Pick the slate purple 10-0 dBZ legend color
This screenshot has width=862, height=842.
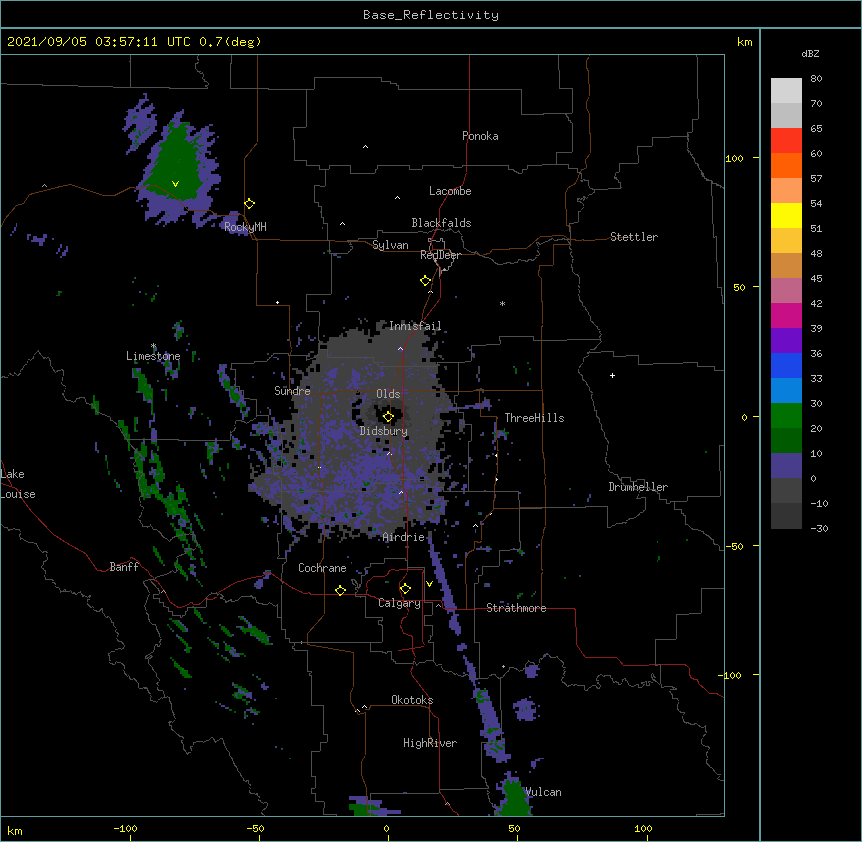[x=786, y=466]
